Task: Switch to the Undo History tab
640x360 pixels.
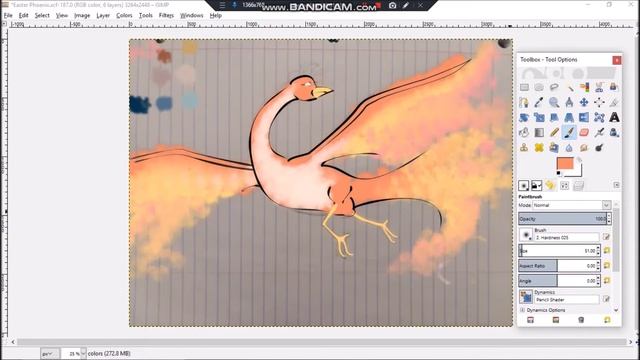Action: [x=550, y=186]
